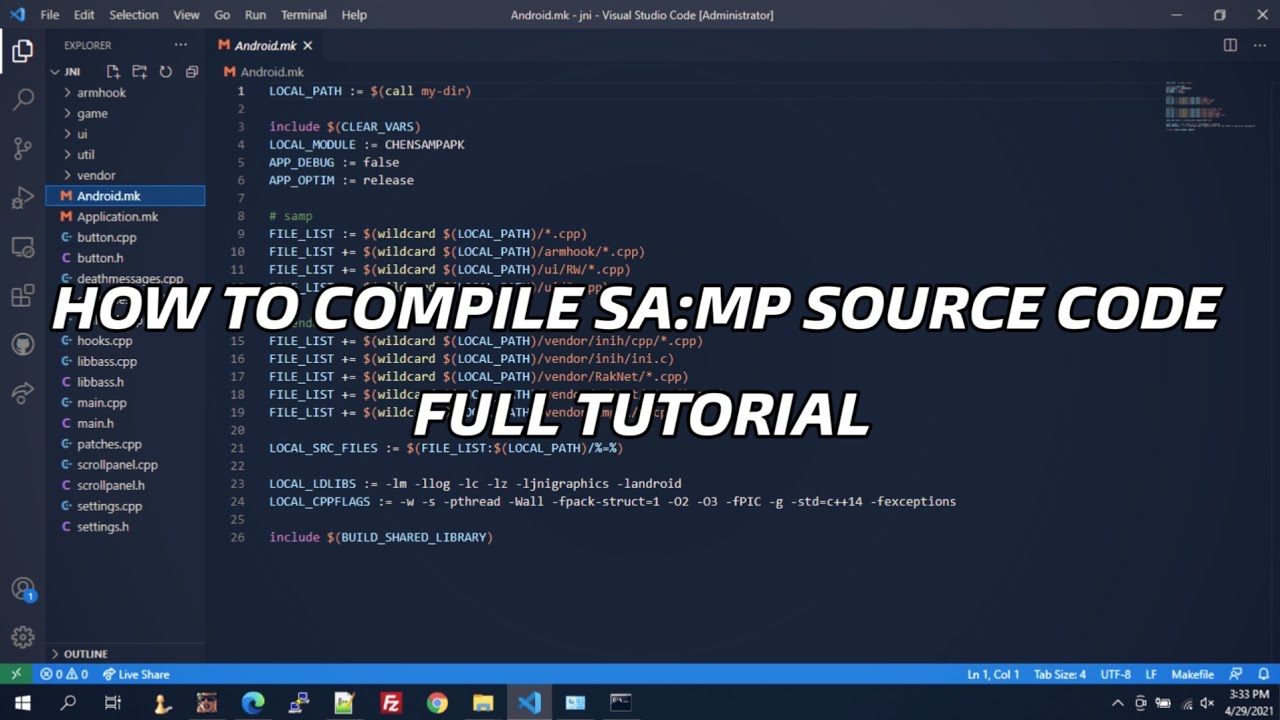This screenshot has height=720, width=1280.
Task: Open the Run menu
Action: 255,15
